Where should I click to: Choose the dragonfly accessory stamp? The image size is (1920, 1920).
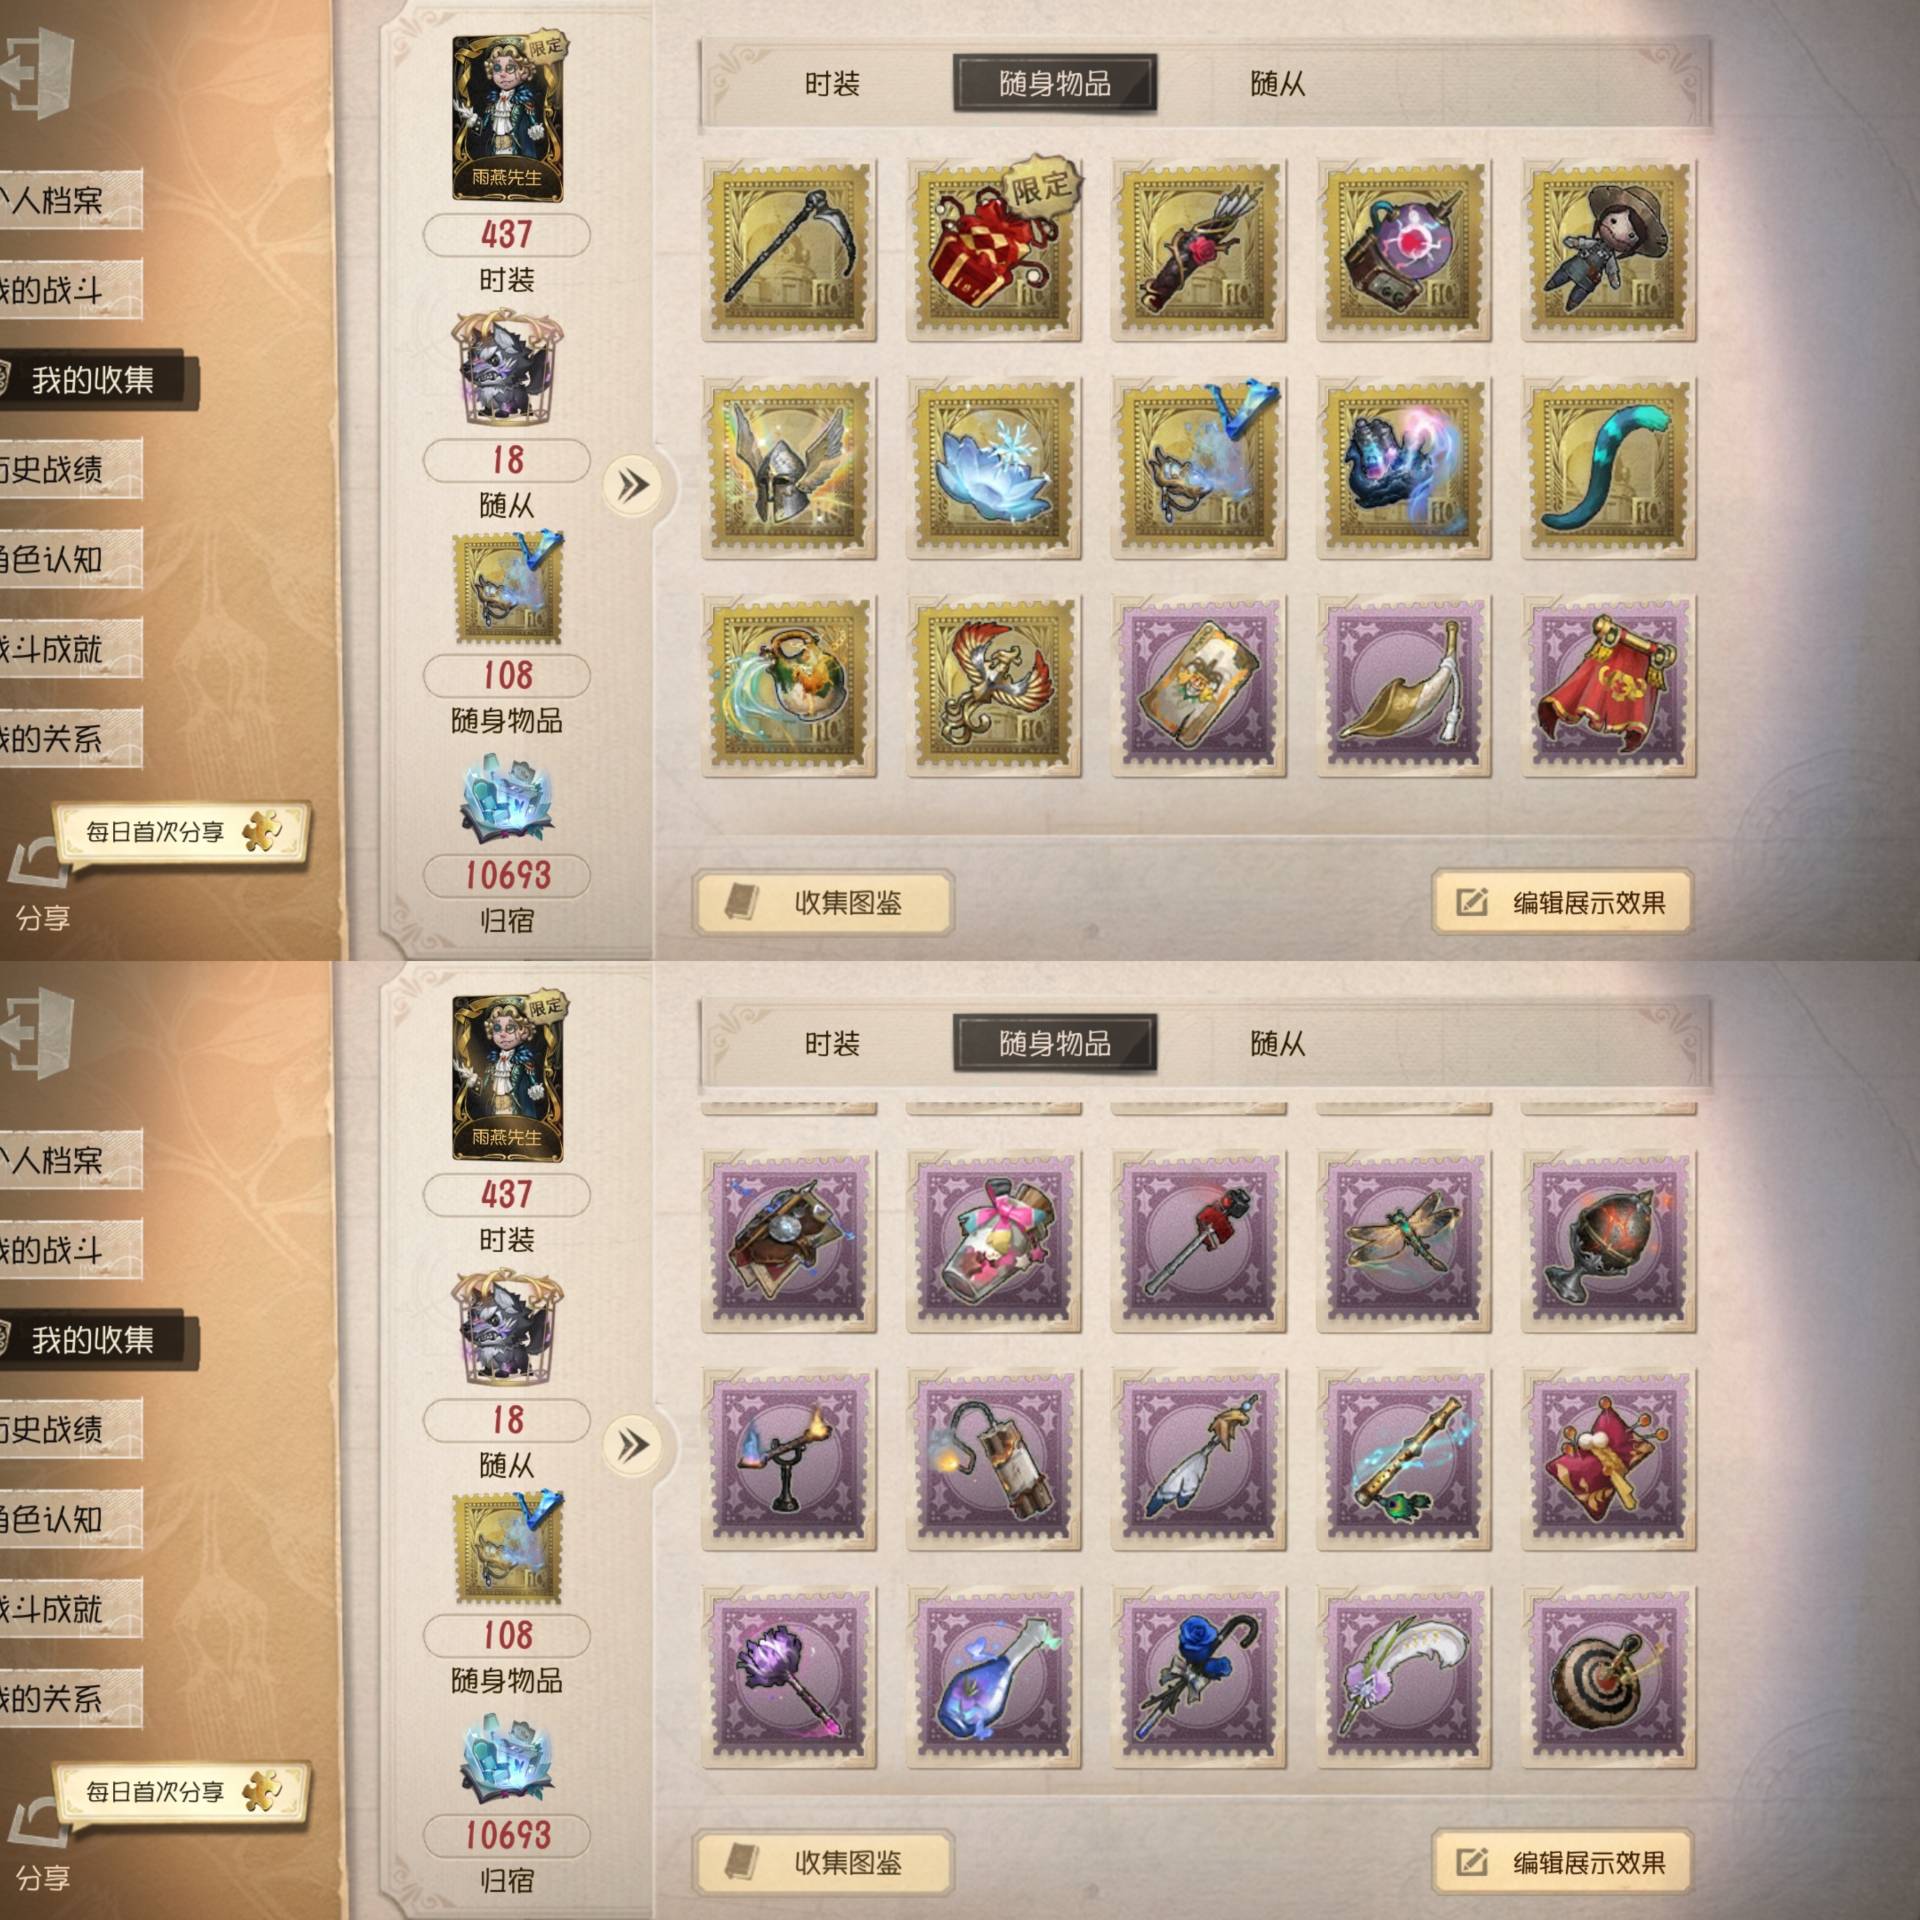pos(1403,1241)
